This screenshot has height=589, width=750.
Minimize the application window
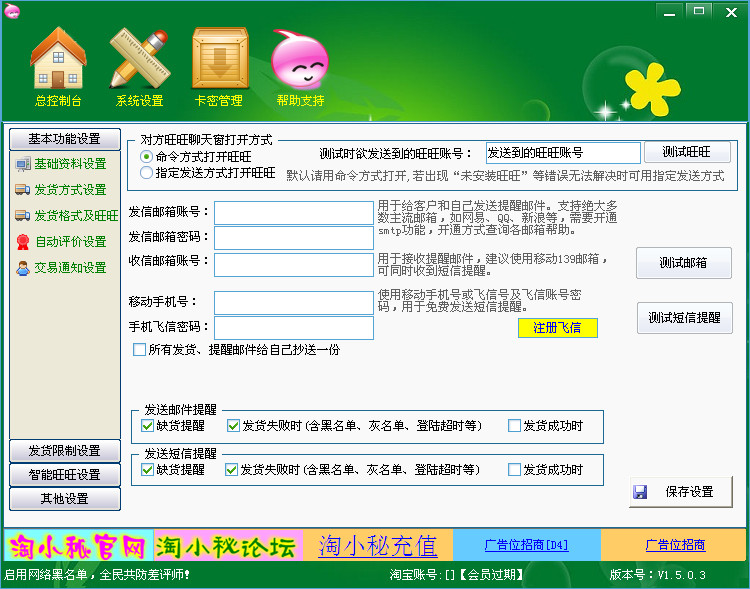tap(670, 11)
